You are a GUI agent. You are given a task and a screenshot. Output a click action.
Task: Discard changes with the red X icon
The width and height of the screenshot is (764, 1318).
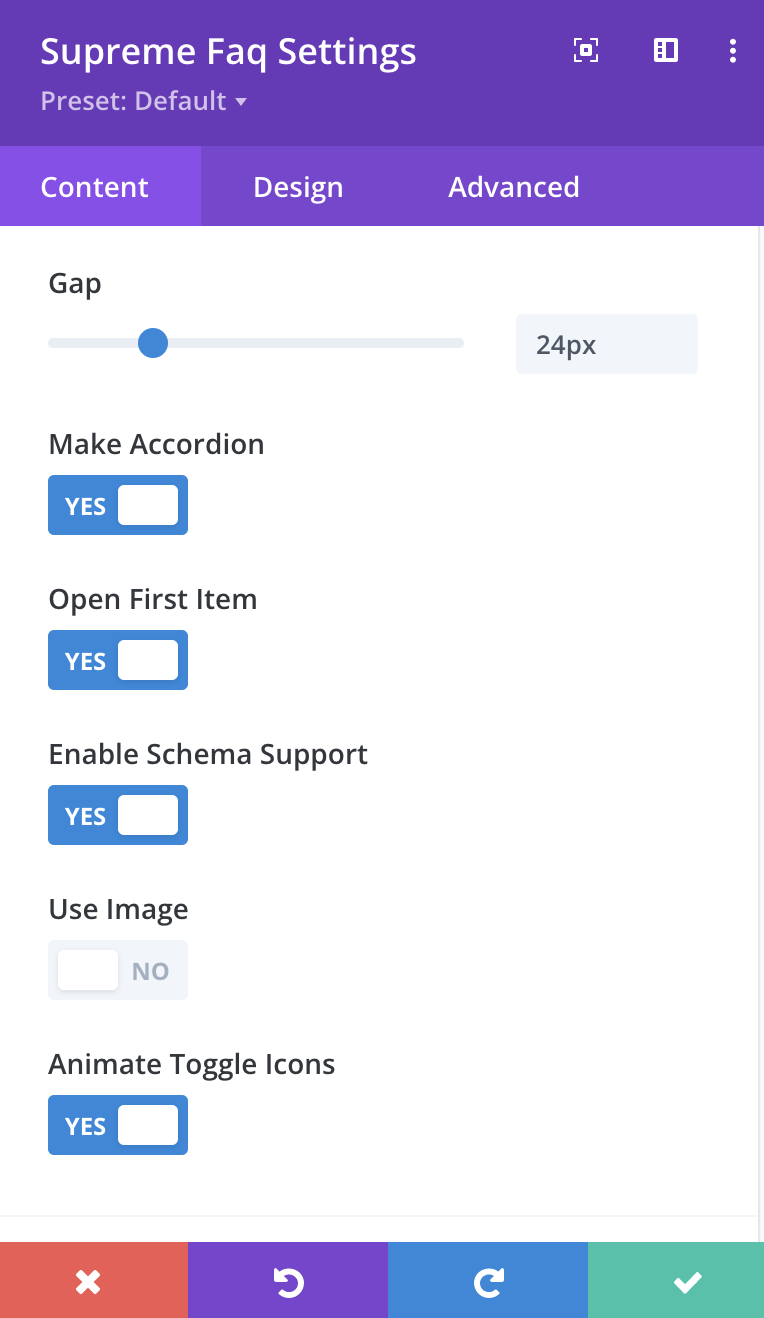pos(88,1282)
